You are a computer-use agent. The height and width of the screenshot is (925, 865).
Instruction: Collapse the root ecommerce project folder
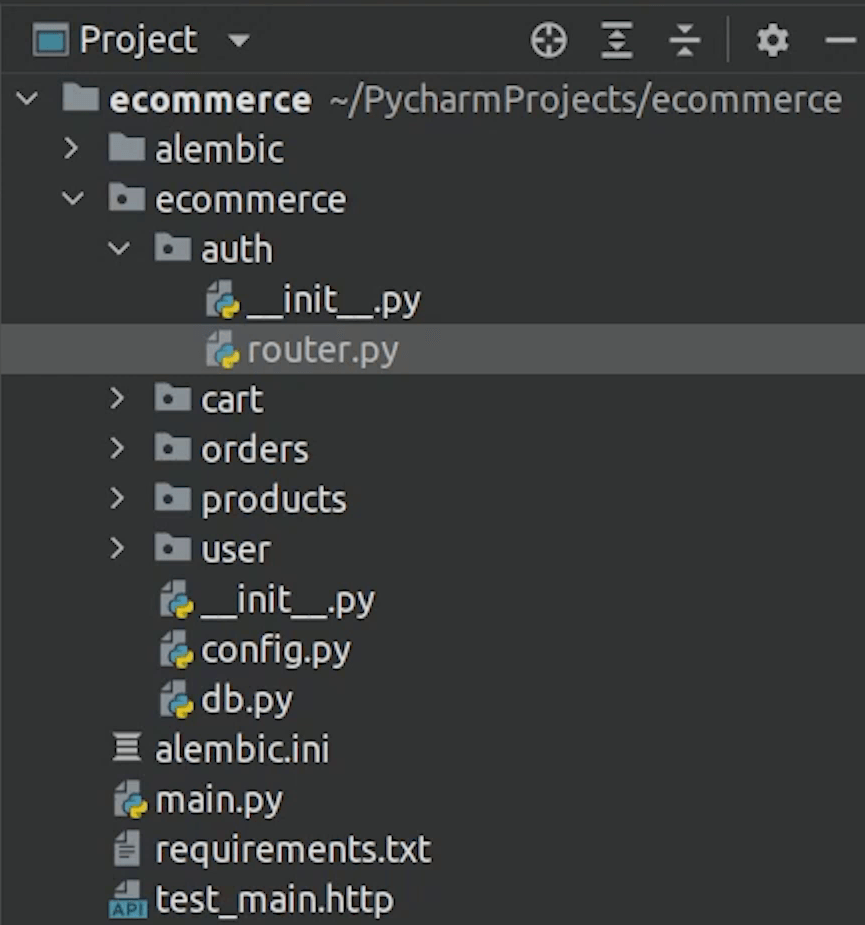27,99
